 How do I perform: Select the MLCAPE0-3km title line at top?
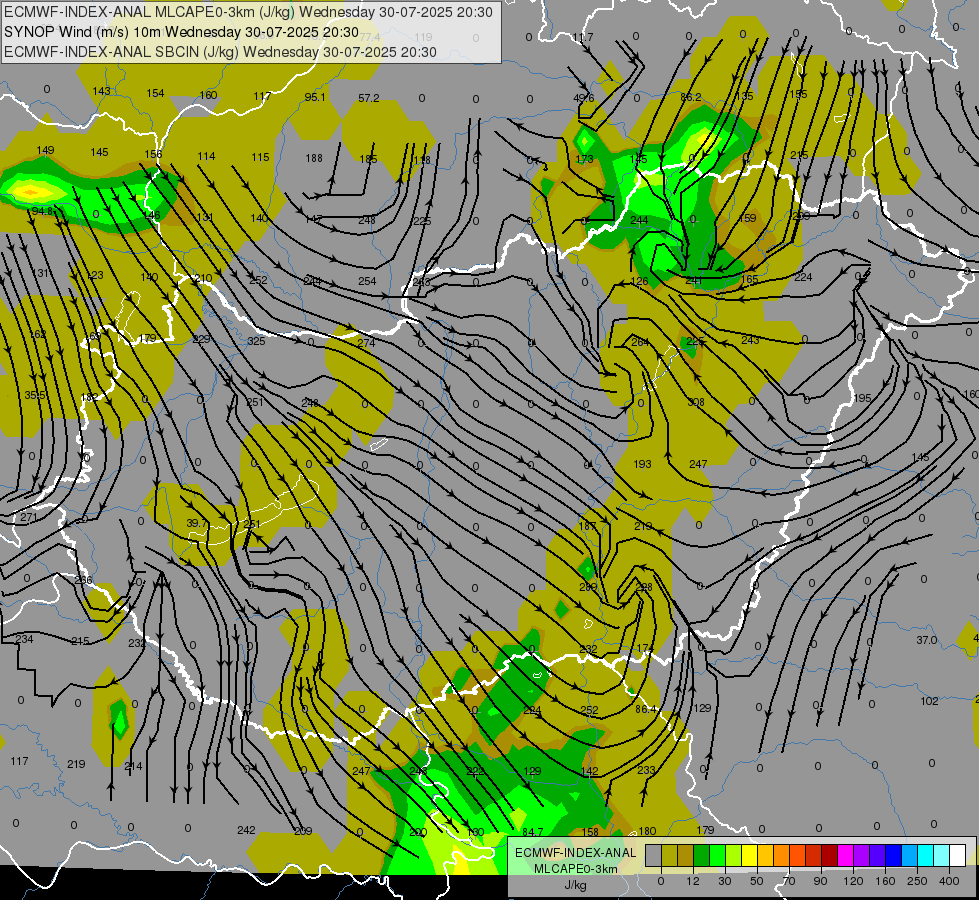(x=248, y=12)
